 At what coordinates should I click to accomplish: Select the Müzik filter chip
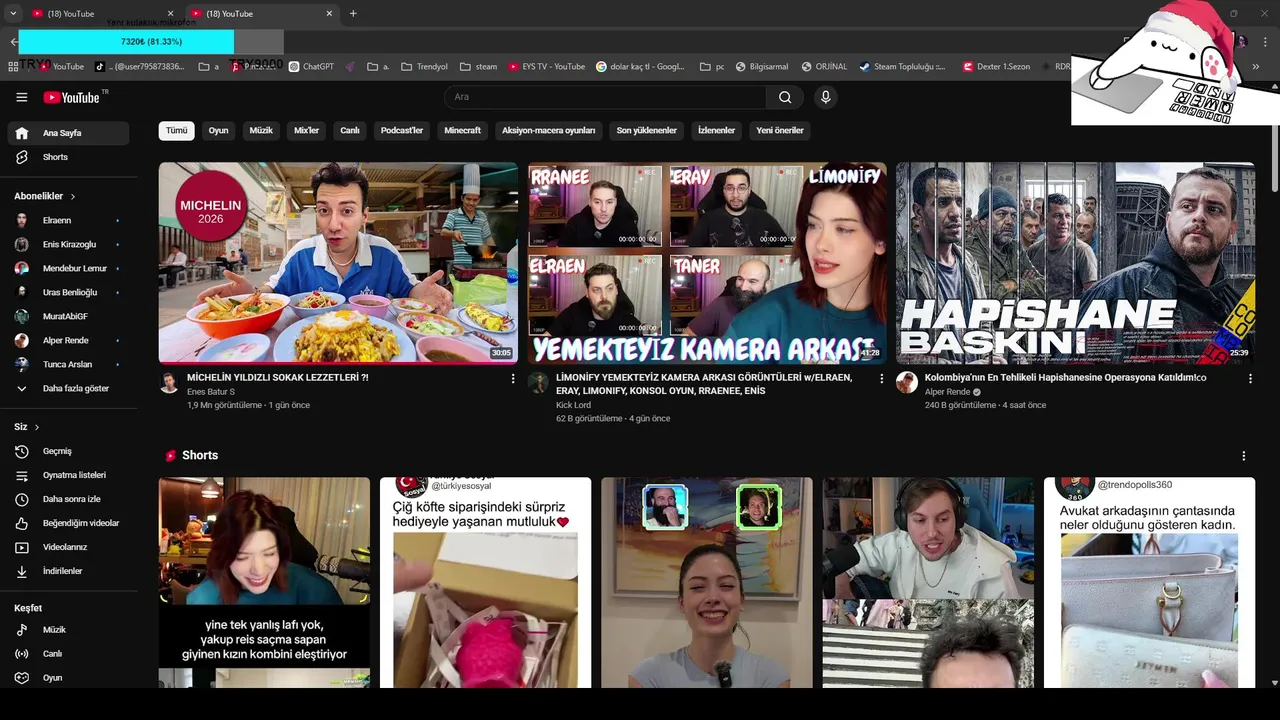pyautogui.click(x=261, y=130)
